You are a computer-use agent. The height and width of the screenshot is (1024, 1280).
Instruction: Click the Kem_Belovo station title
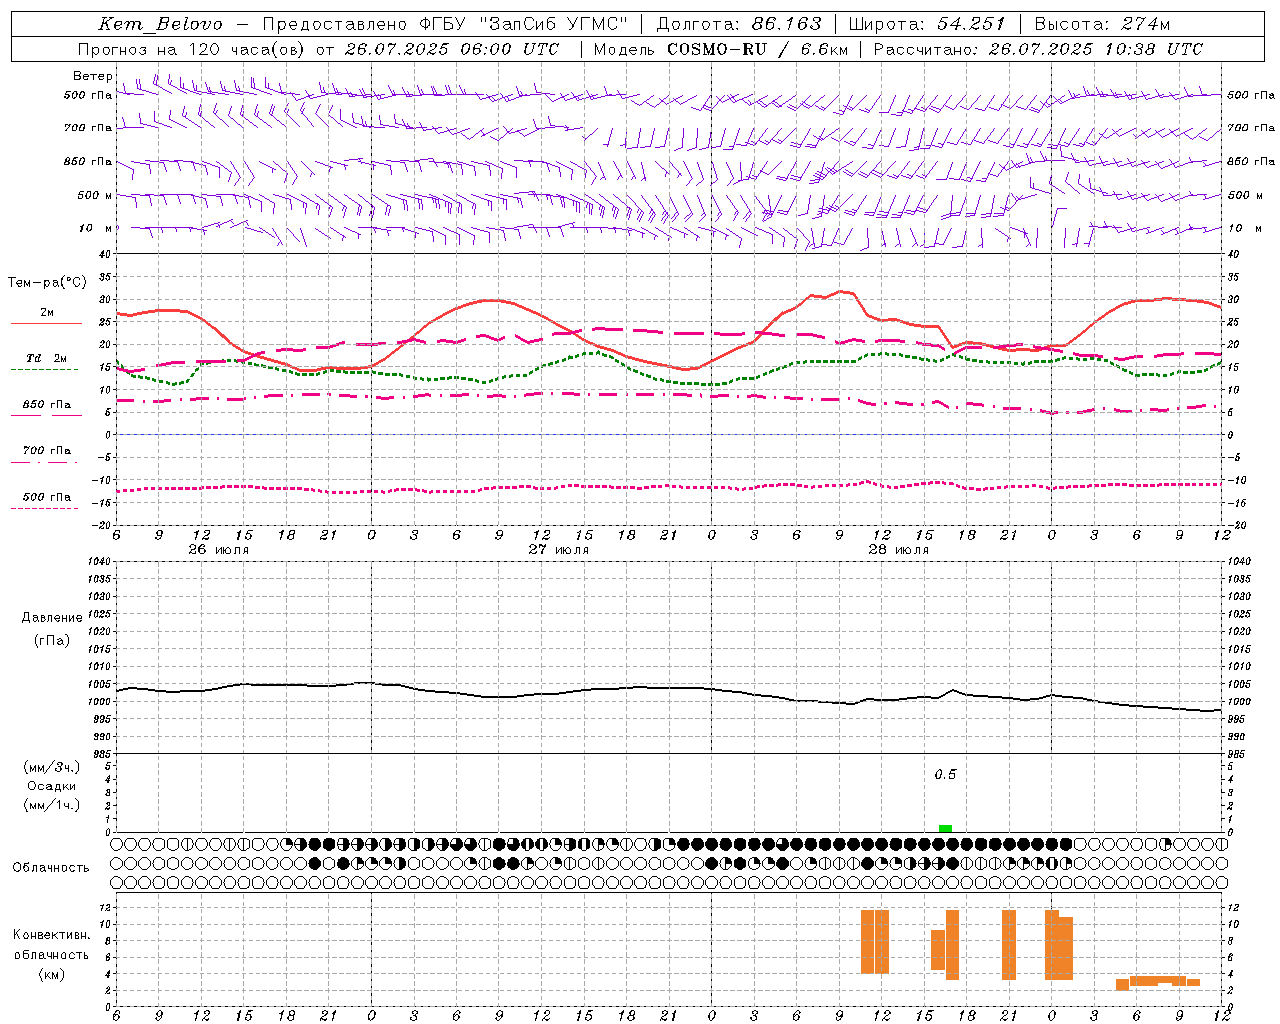point(160,24)
